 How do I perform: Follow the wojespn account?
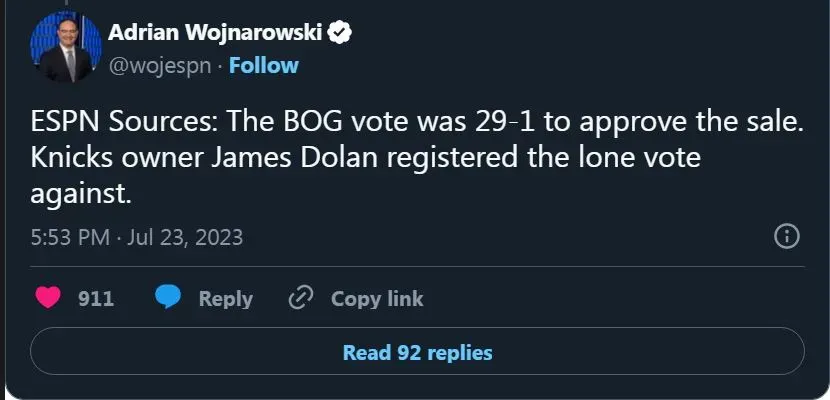264,66
